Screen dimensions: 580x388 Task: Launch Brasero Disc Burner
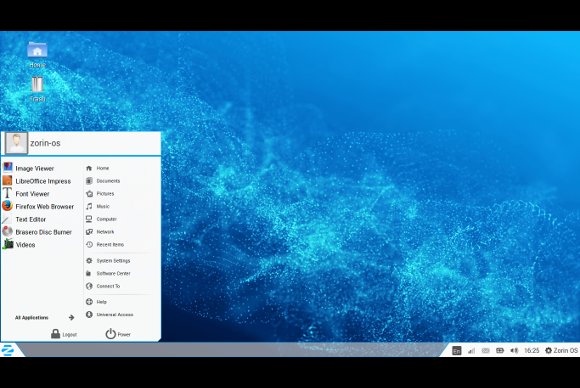[37, 232]
